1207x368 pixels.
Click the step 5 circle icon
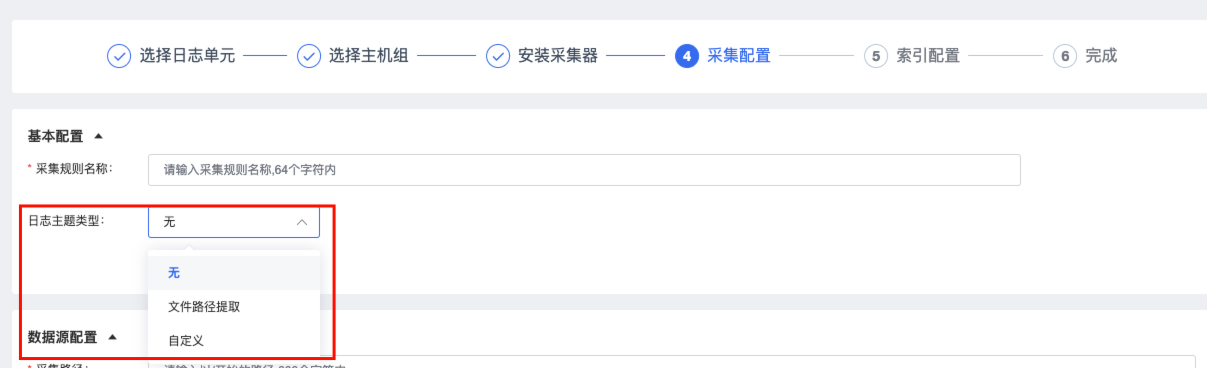point(876,56)
